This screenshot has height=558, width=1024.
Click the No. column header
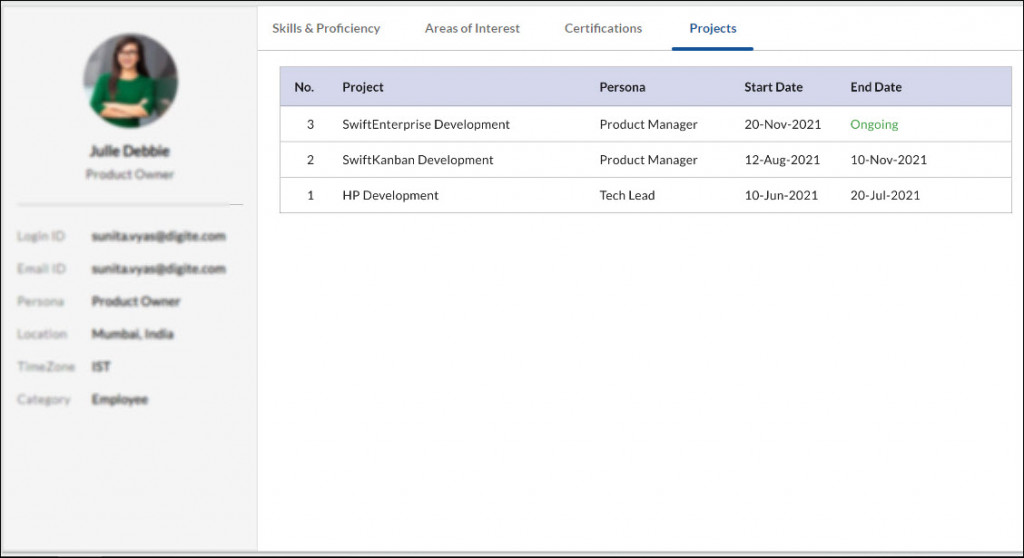click(304, 87)
